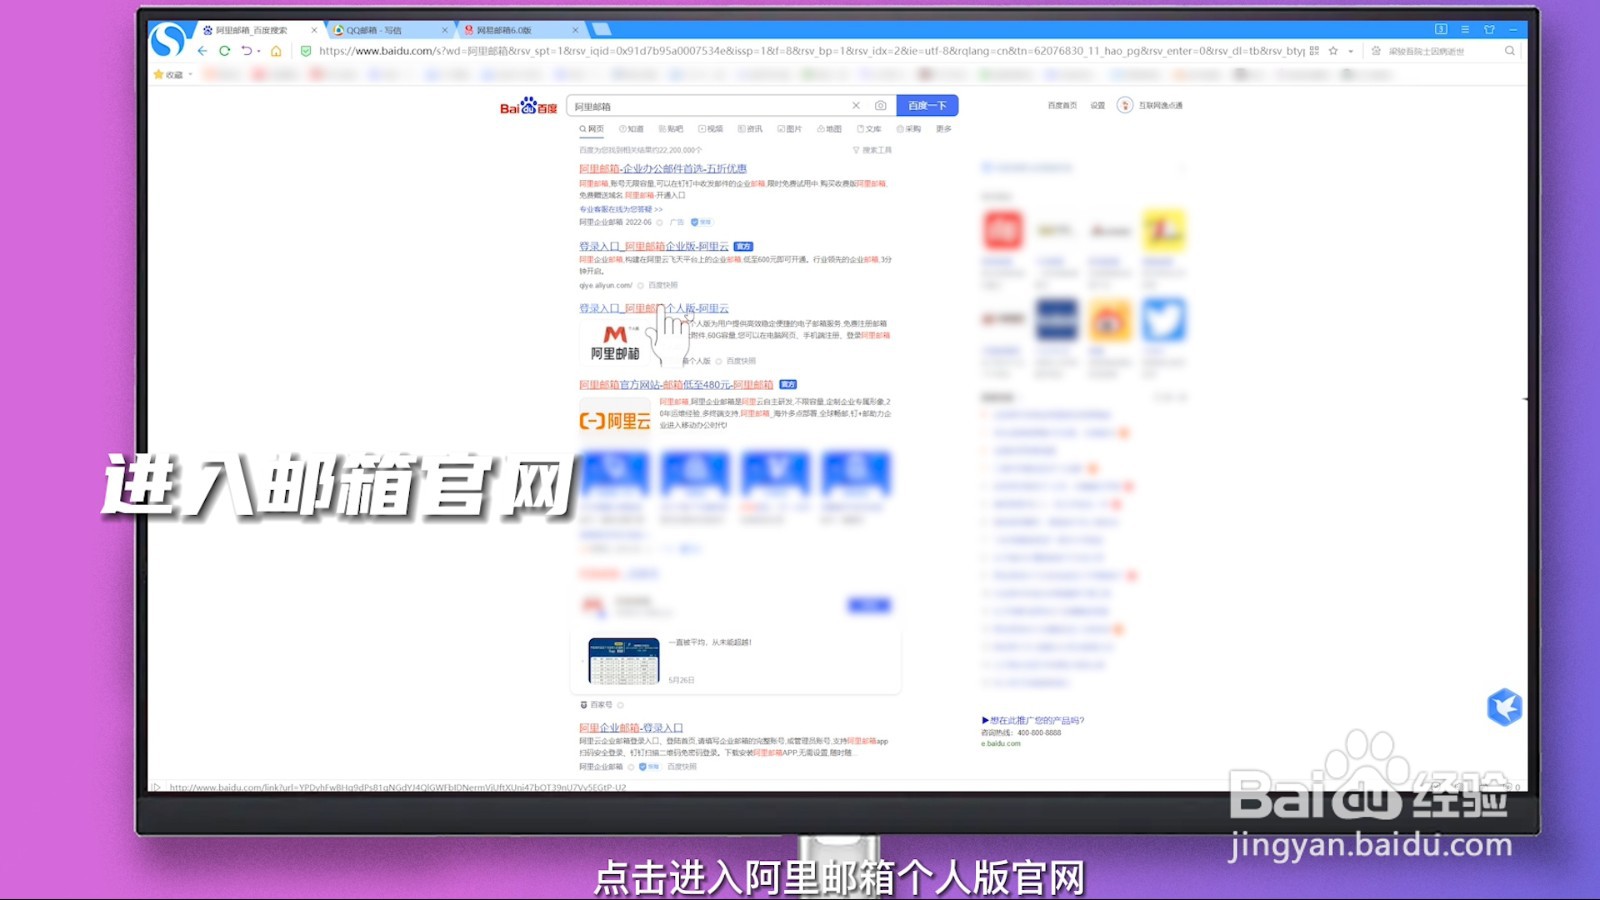Click the Sogou browser logo icon
This screenshot has height=900, width=1600.
(168, 40)
